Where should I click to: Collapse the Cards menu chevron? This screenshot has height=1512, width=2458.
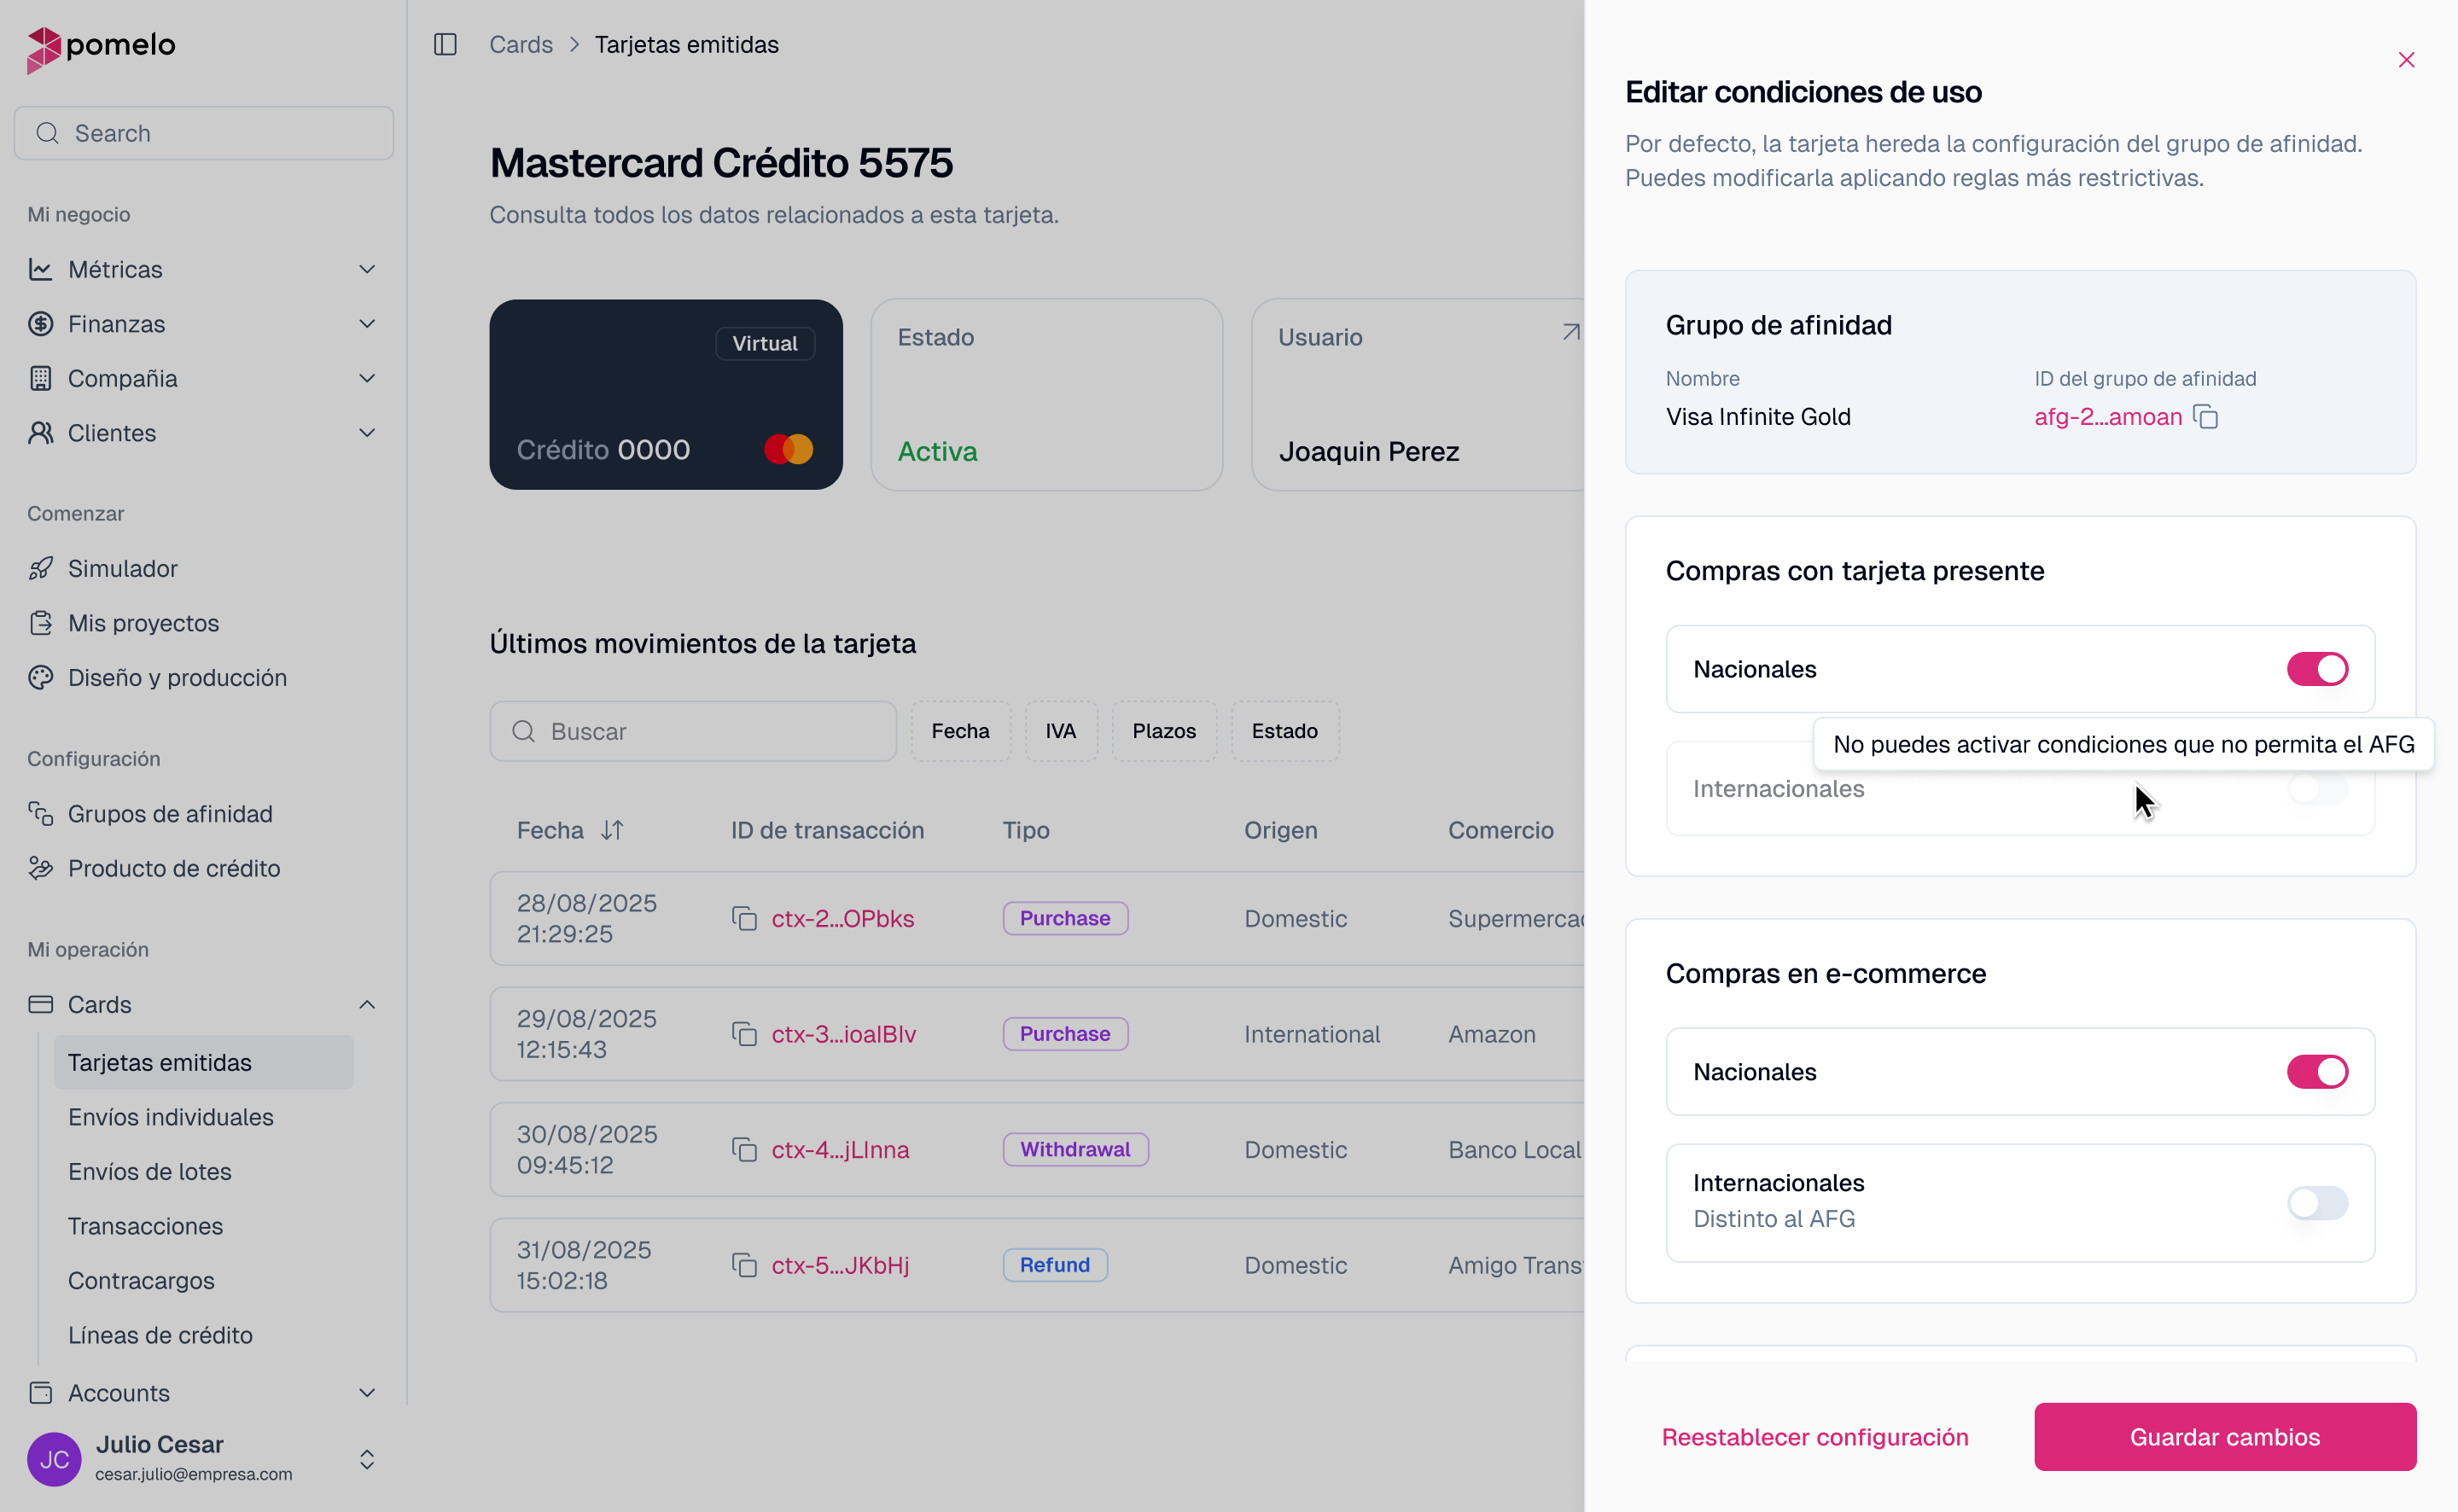367,1004
